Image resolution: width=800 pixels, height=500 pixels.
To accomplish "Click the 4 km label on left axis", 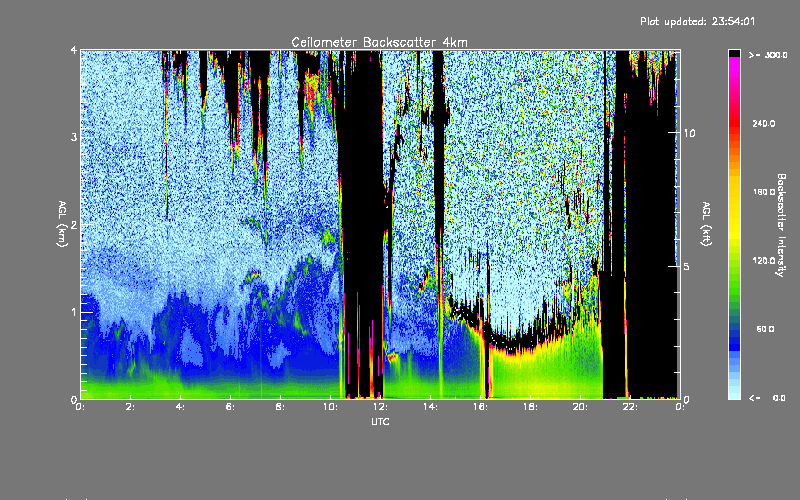I will click(x=74, y=51).
